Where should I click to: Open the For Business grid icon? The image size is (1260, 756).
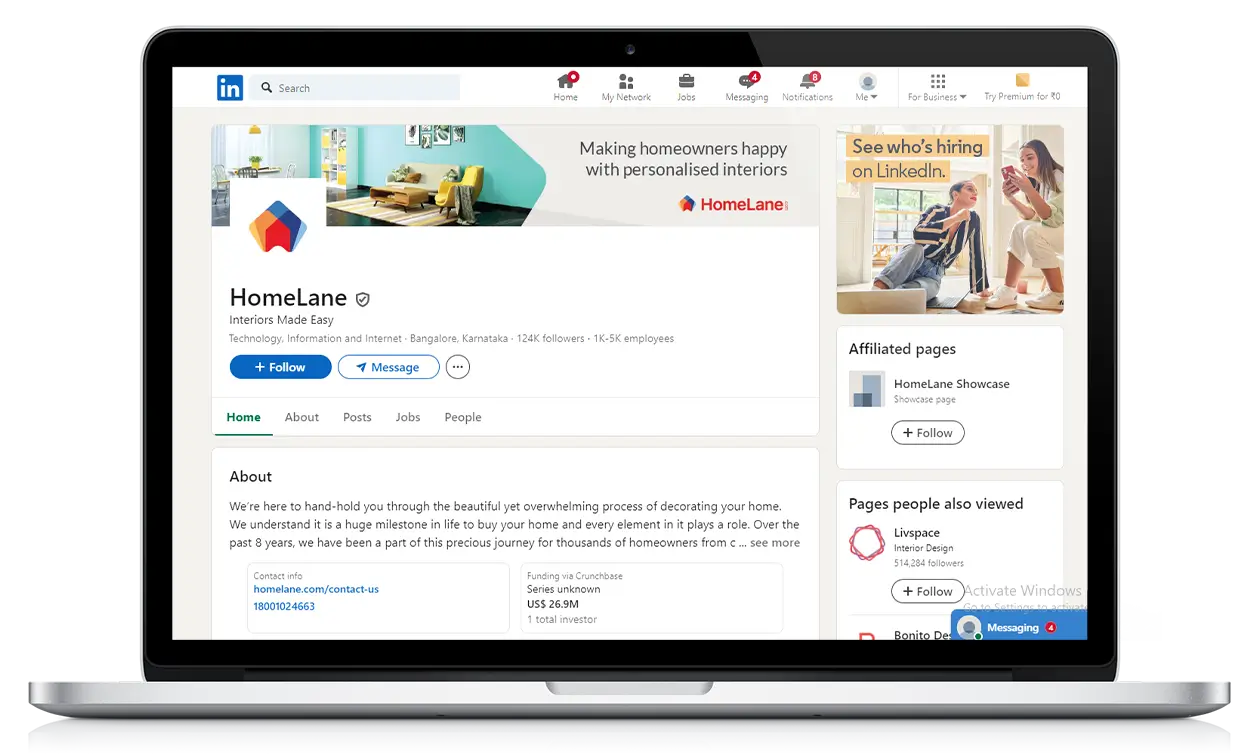point(937,81)
